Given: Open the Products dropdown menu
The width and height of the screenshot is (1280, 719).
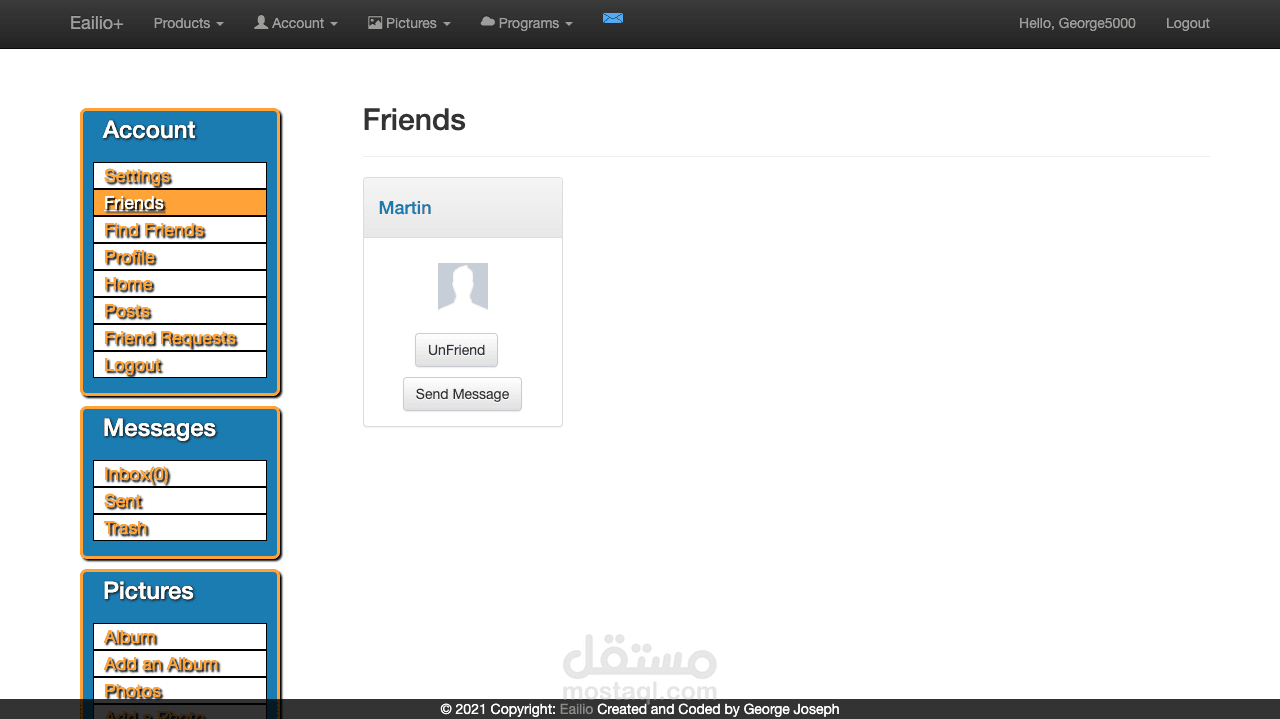Looking at the screenshot, I should (188, 23).
